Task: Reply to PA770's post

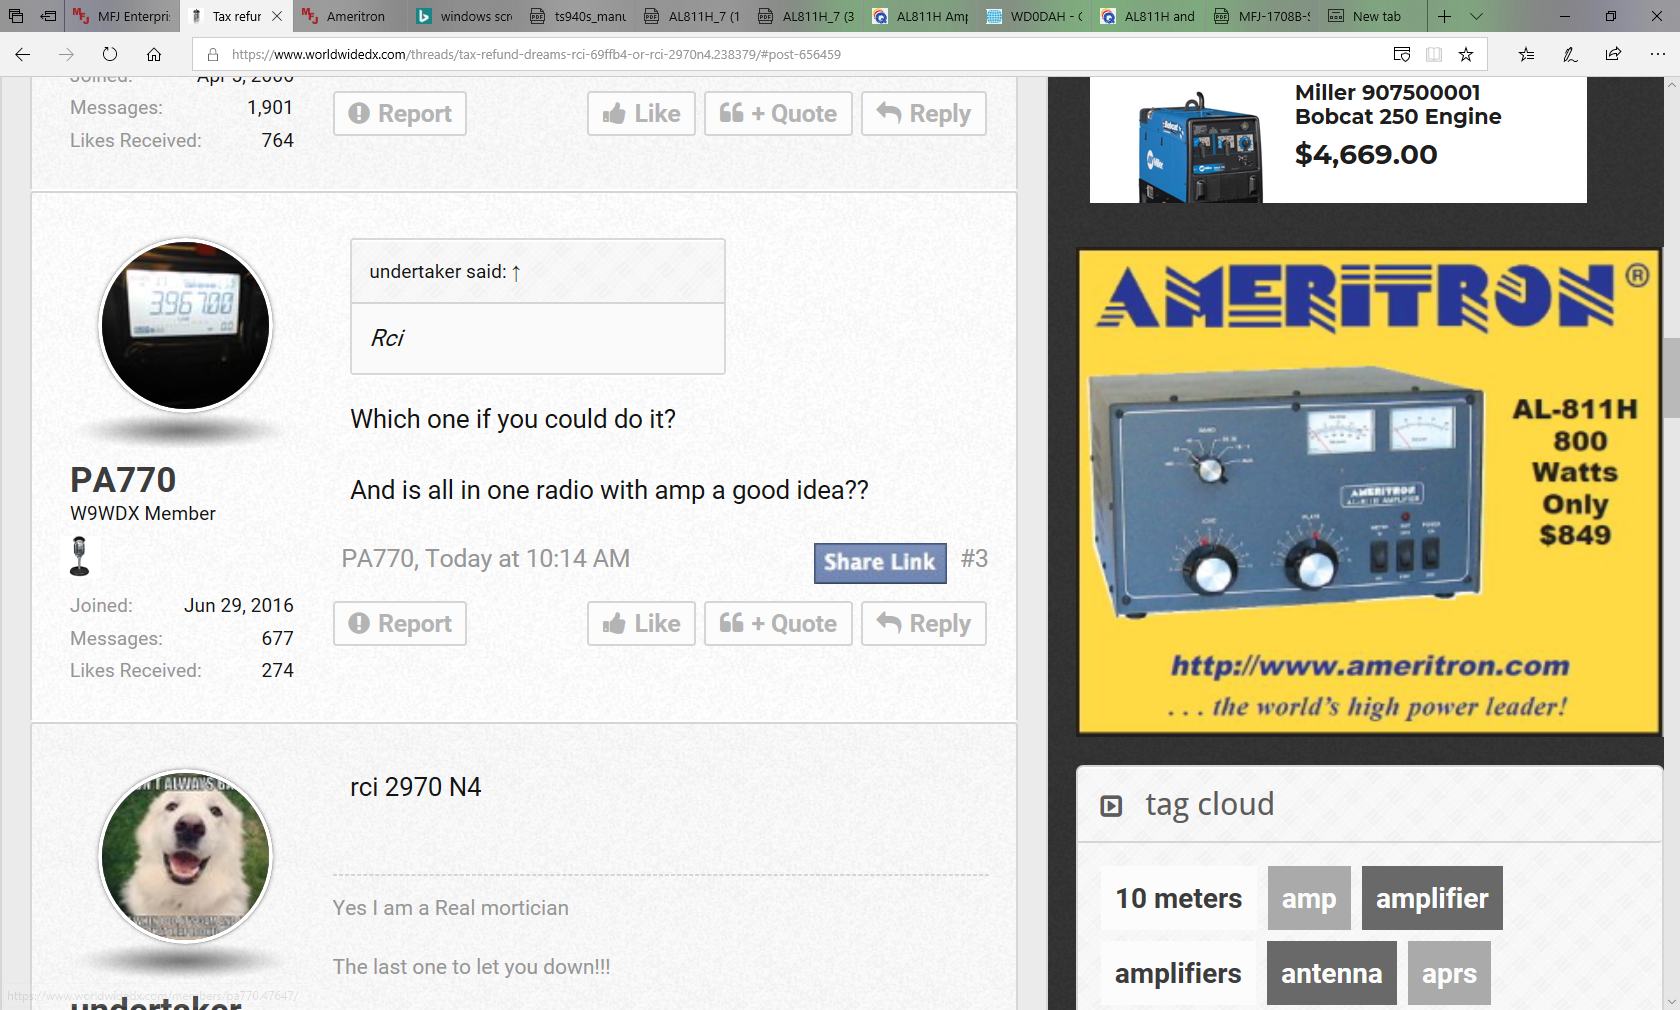Action: pos(923,624)
